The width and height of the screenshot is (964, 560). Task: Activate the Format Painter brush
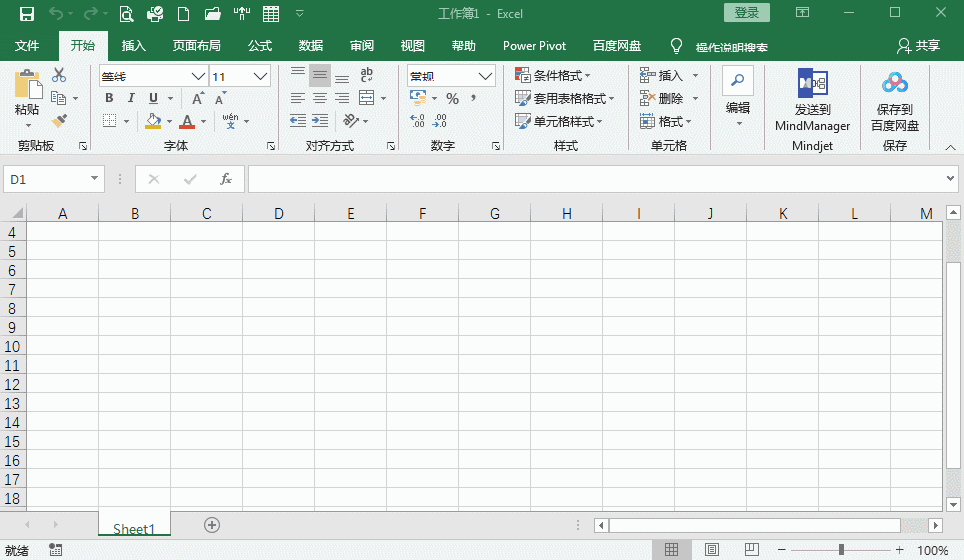(x=59, y=120)
